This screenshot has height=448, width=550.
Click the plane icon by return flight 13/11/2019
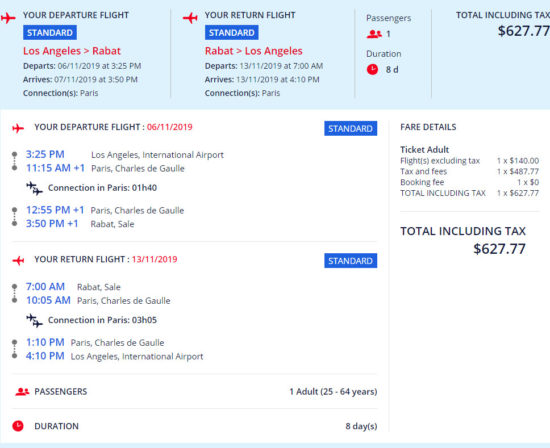[x=18, y=260]
